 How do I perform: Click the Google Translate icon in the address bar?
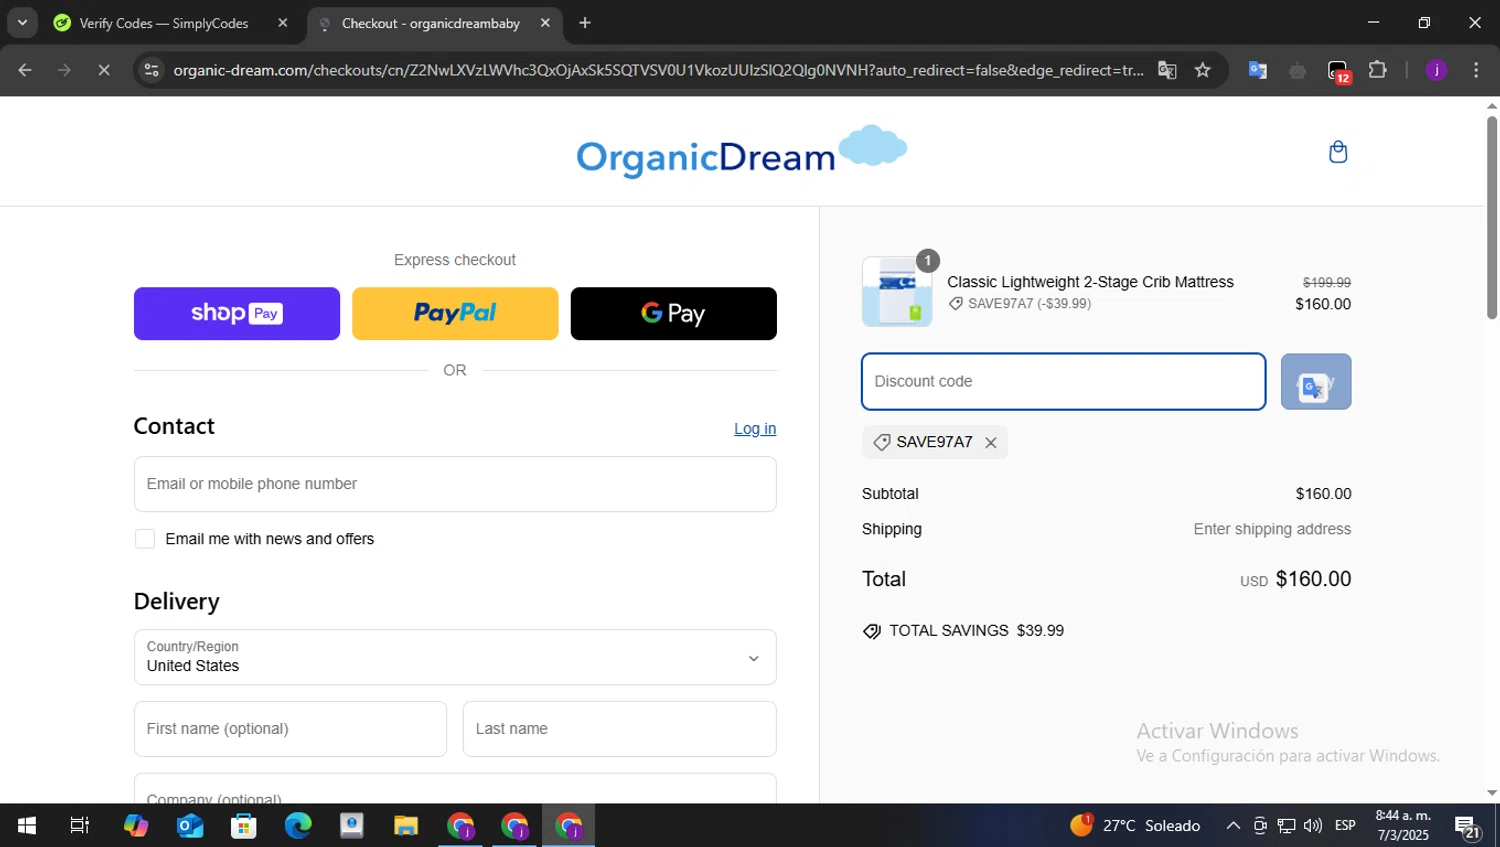point(1167,70)
